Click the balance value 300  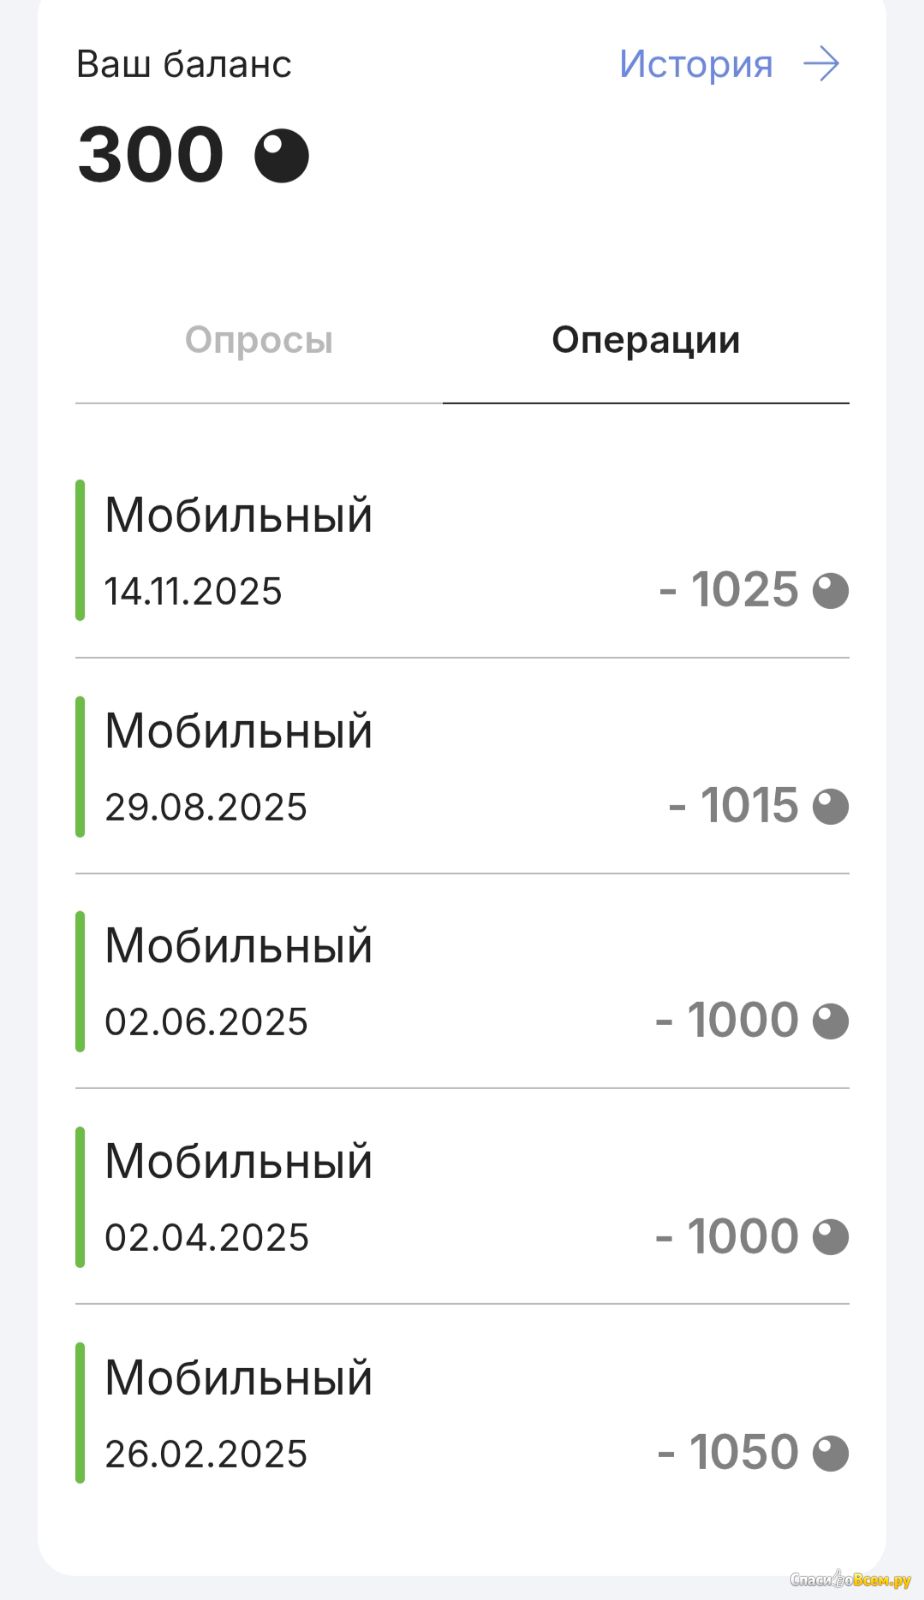click(151, 156)
